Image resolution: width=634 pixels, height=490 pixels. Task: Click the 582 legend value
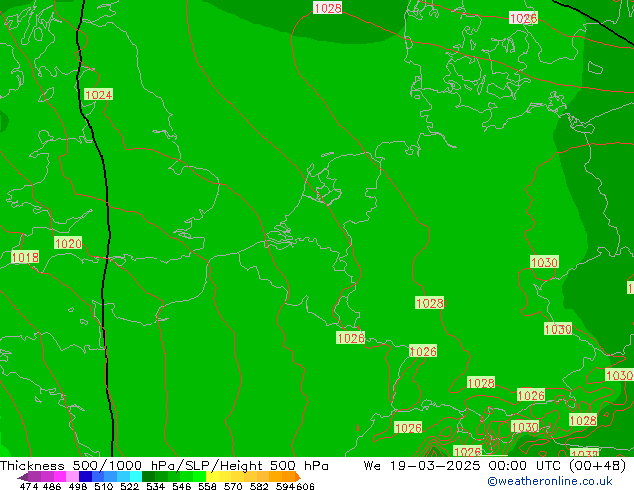coord(259,486)
